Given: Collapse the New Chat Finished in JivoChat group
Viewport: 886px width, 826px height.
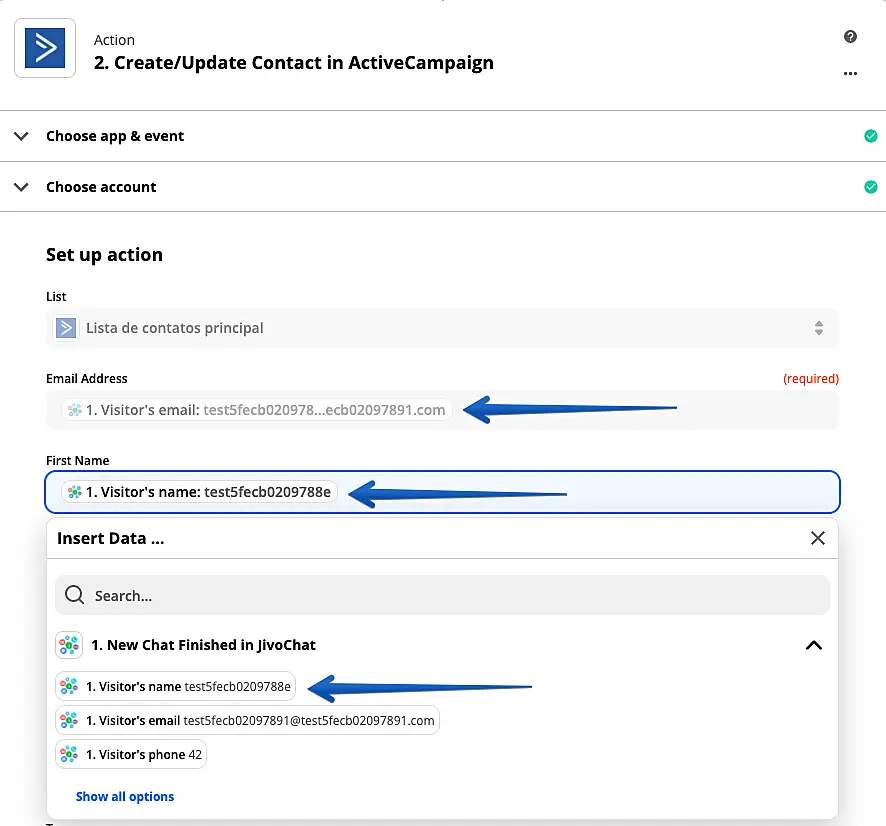Looking at the screenshot, I should (x=813, y=645).
